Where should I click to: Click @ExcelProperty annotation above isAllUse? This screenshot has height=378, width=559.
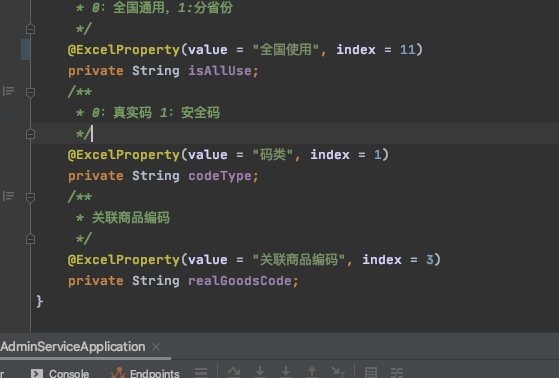click(x=124, y=50)
